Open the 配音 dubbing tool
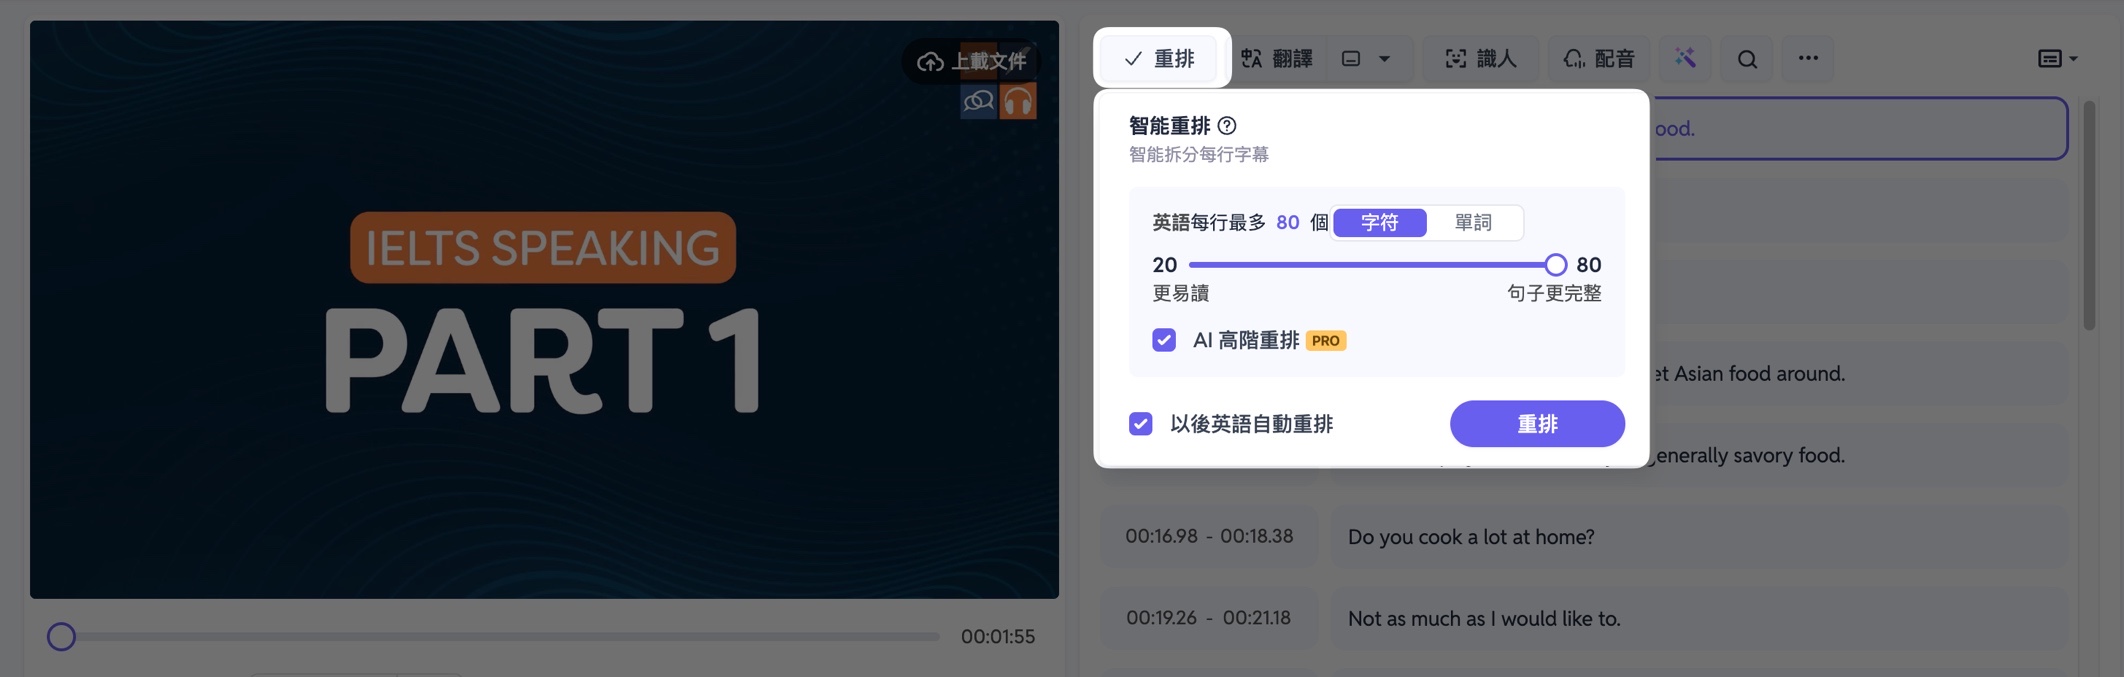This screenshot has width=2124, height=677. pyautogui.click(x=1599, y=59)
